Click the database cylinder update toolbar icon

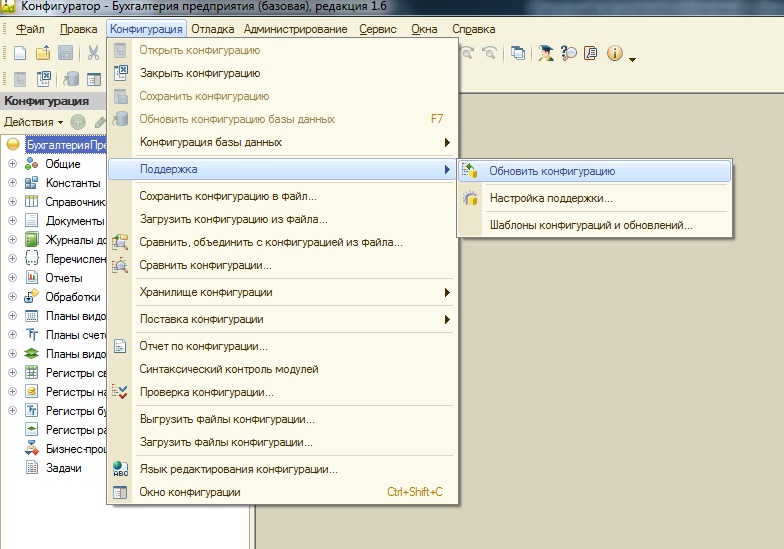(71, 78)
